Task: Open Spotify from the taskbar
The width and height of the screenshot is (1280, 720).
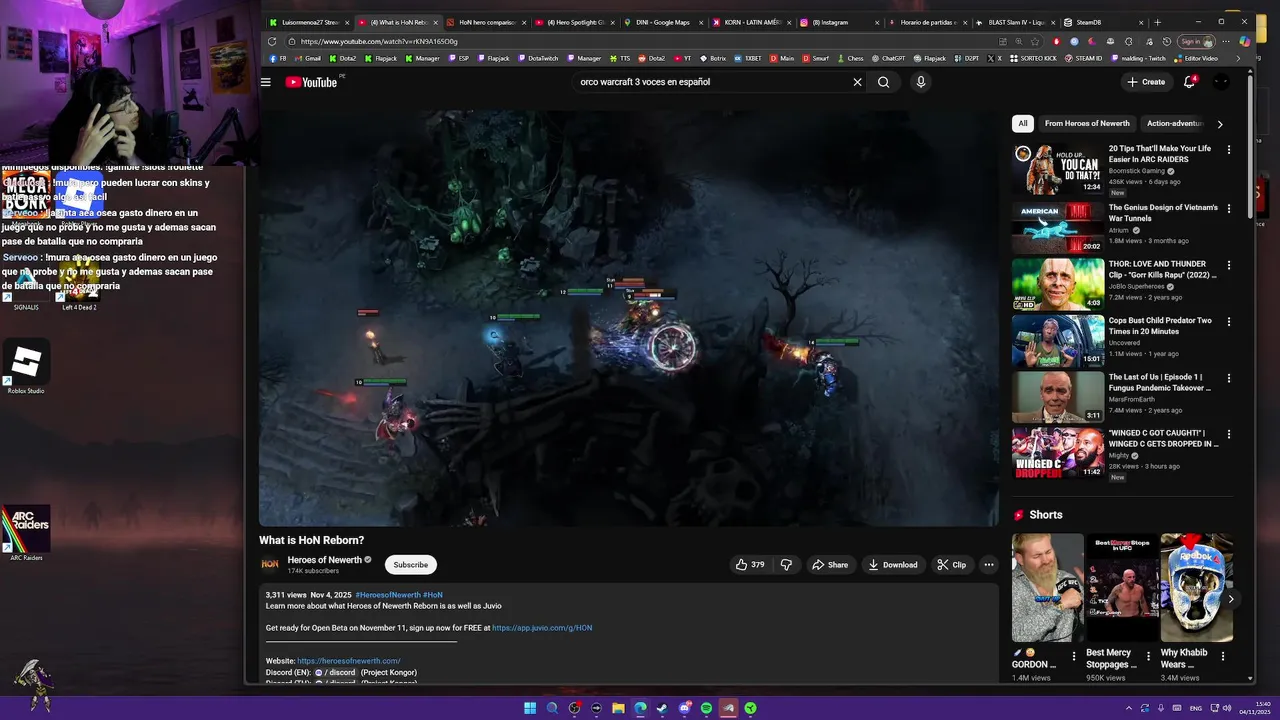Action: pos(706,708)
